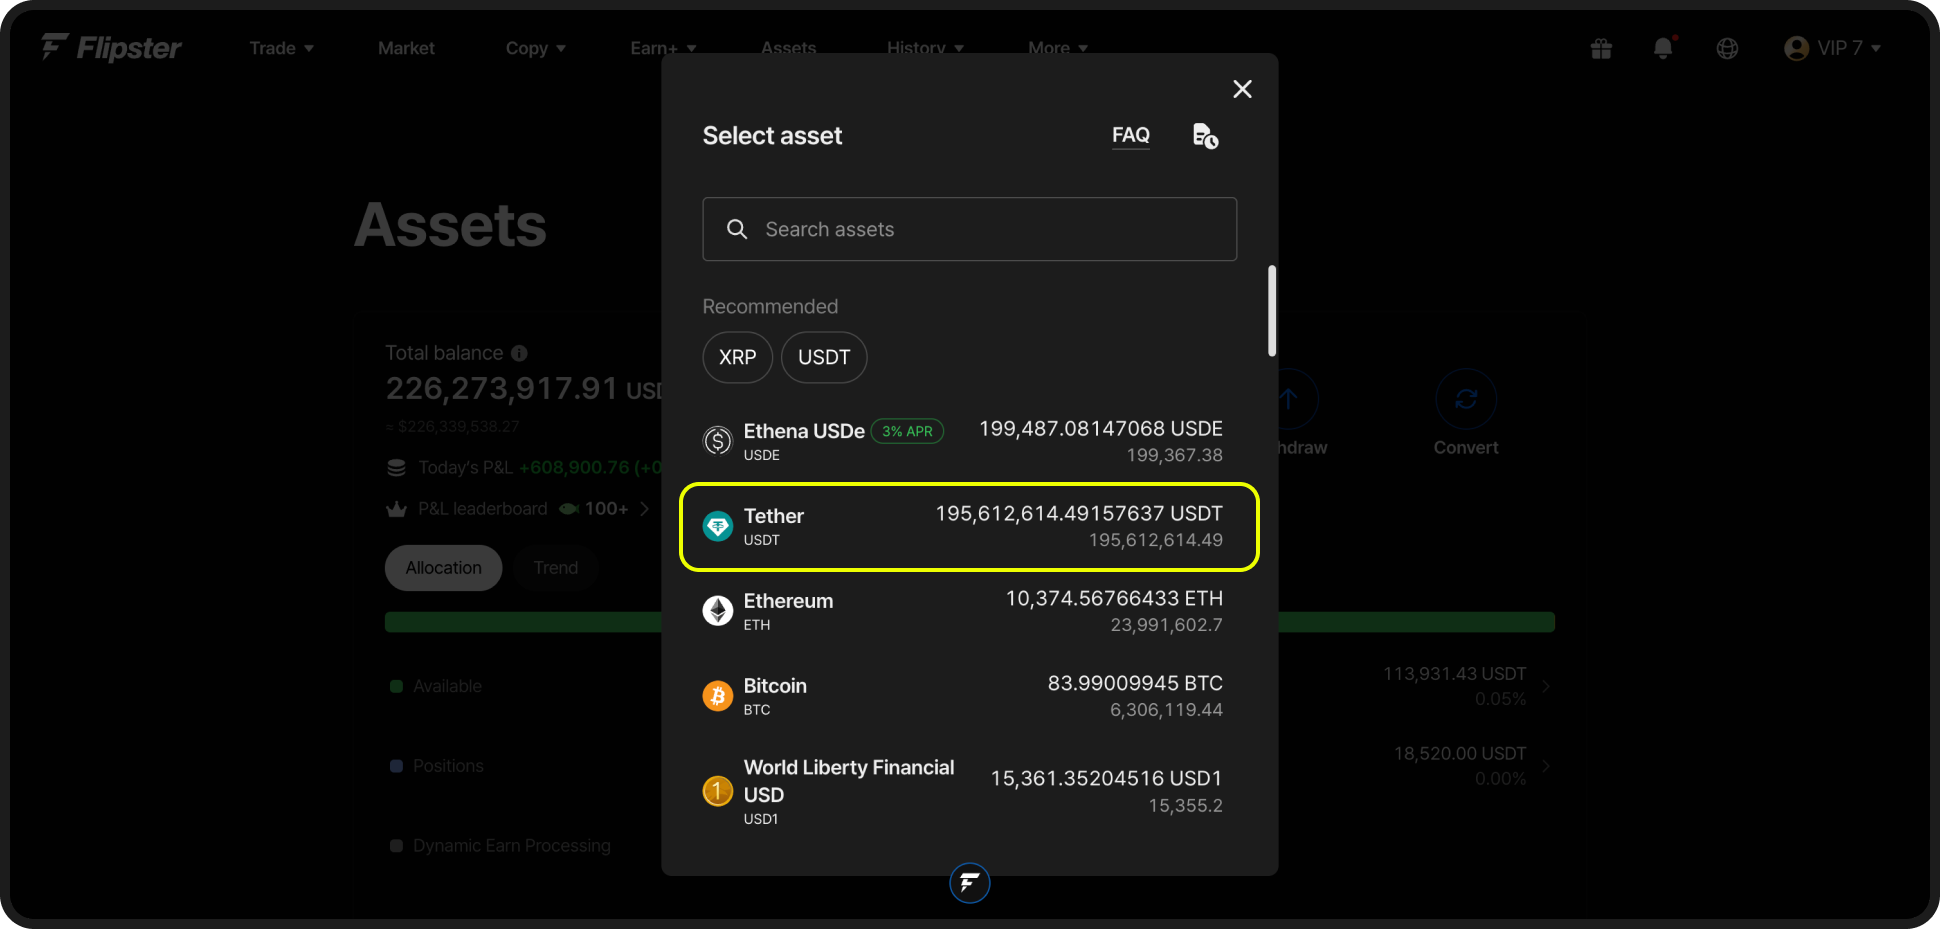Click the Available allocation label
Screen dimensions: 1940x929
click(x=447, y=686)
